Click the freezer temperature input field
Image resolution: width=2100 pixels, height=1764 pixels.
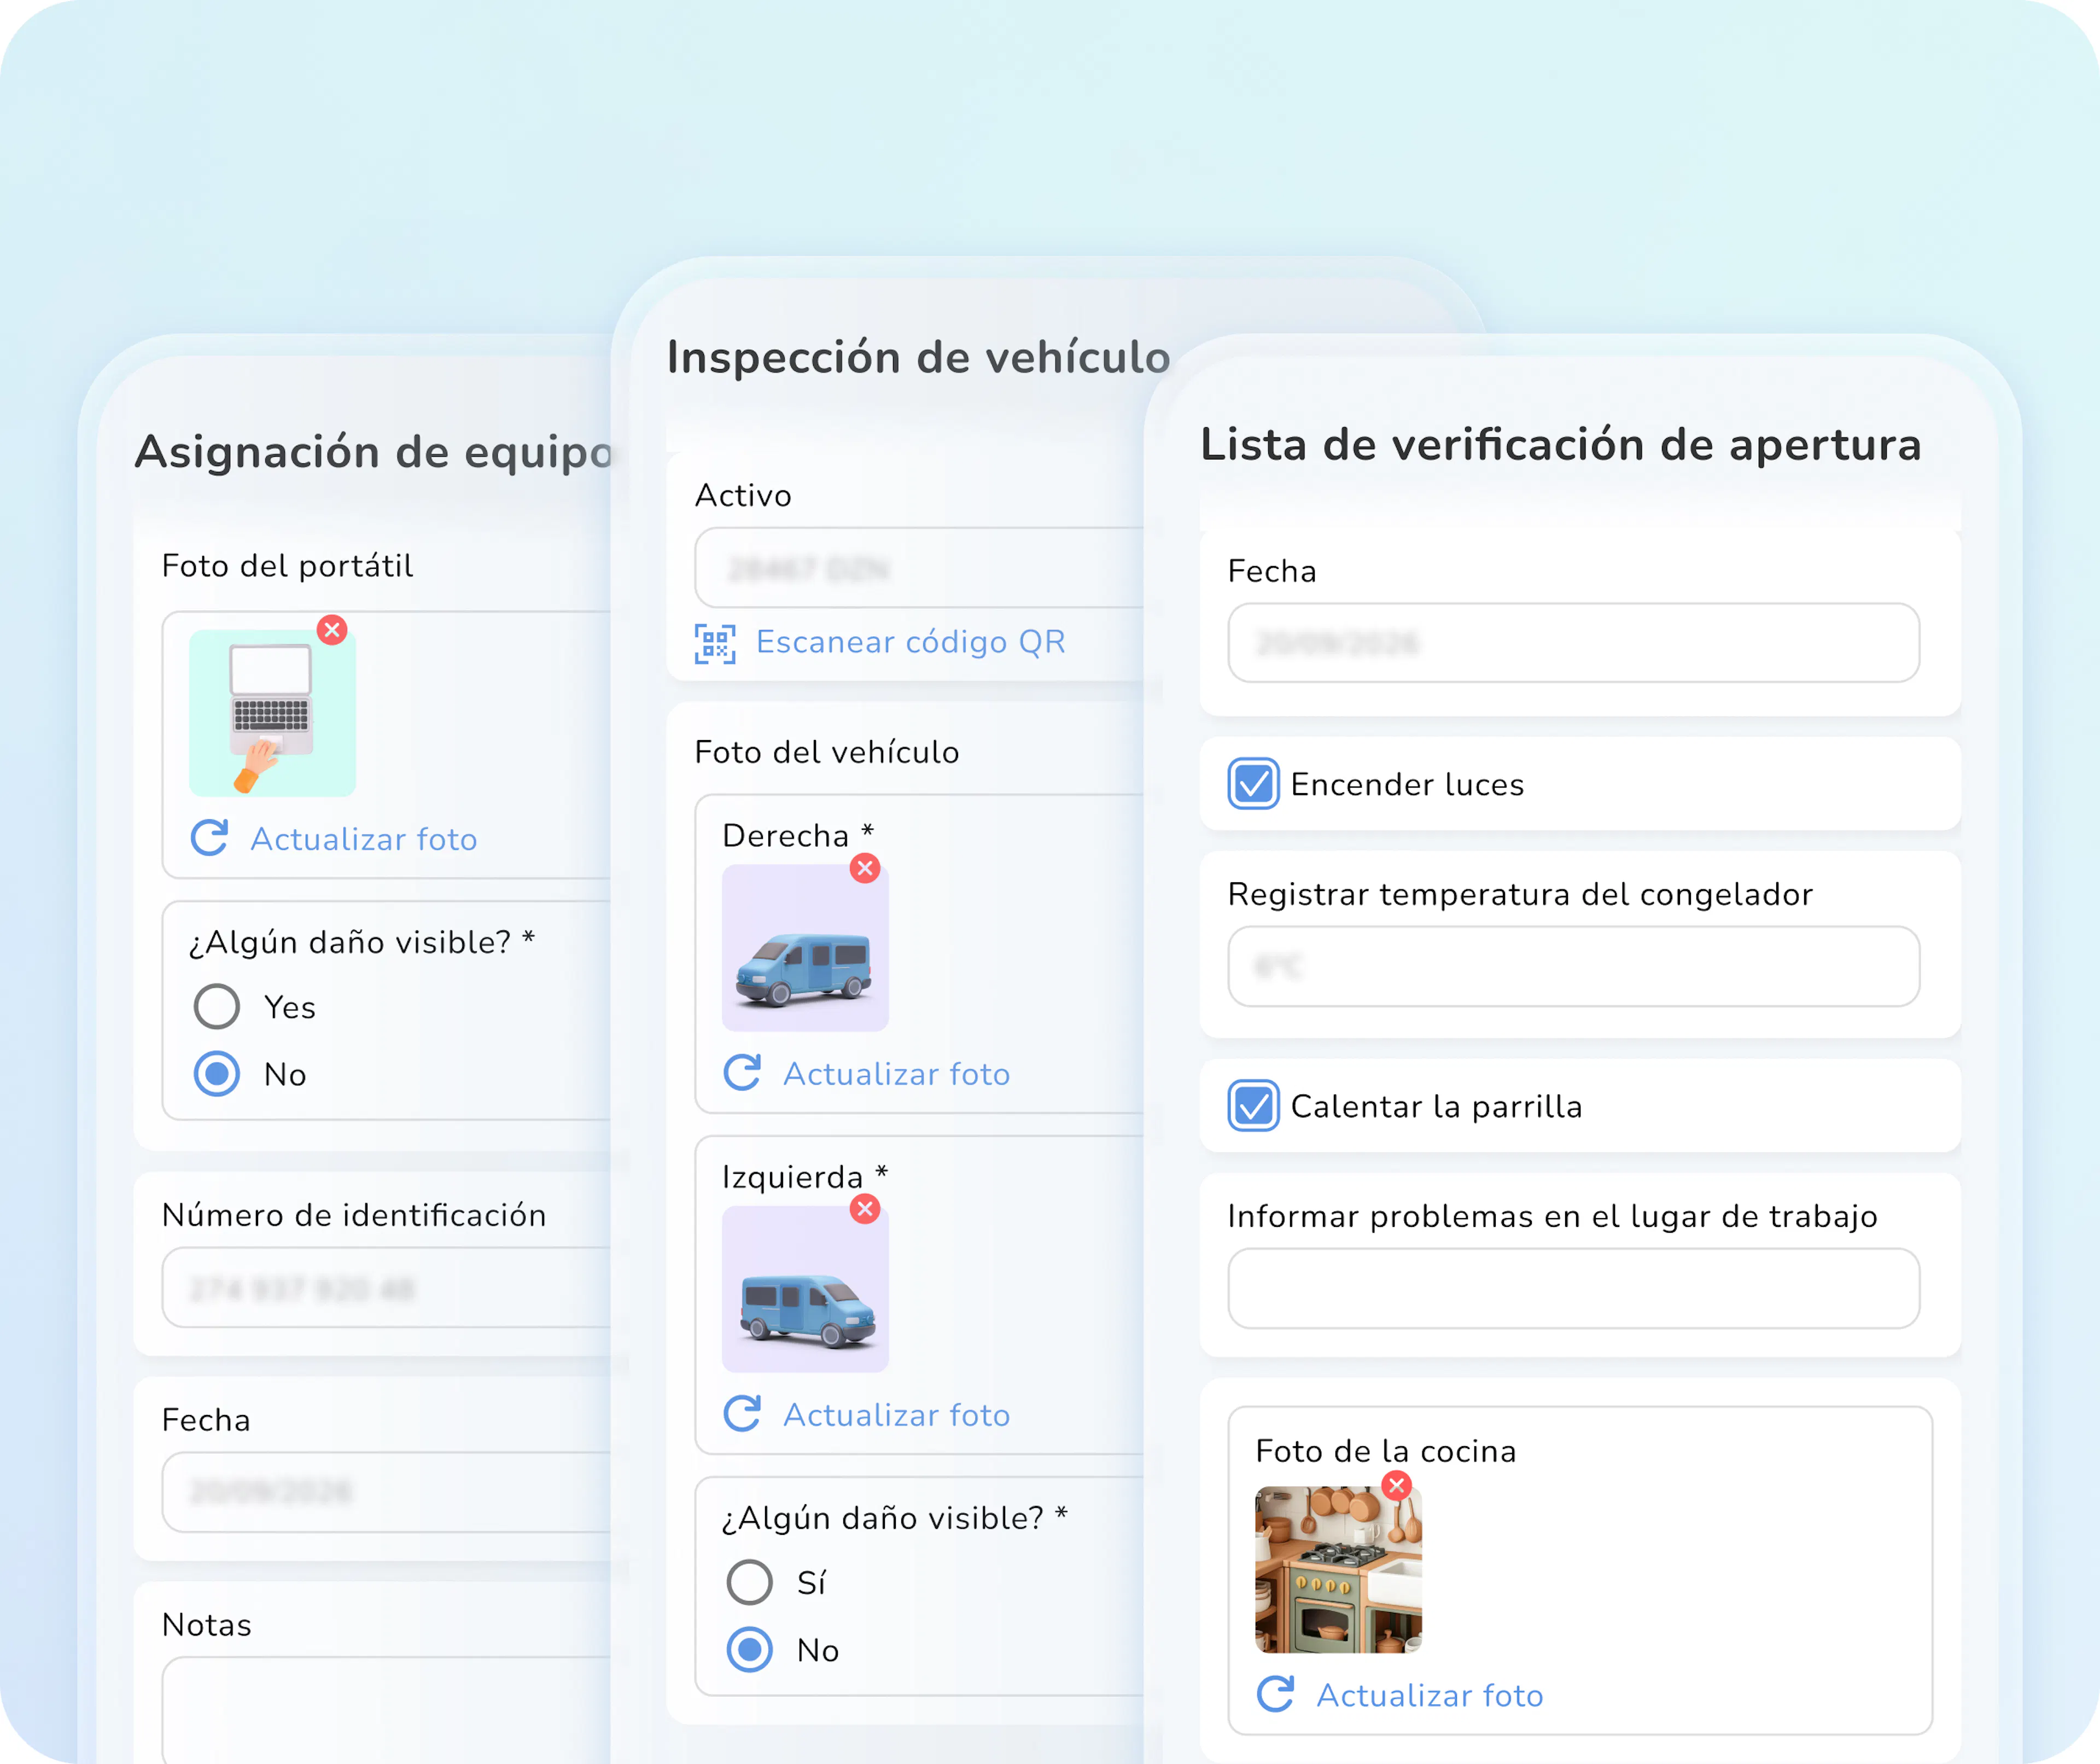[1574, 966]
